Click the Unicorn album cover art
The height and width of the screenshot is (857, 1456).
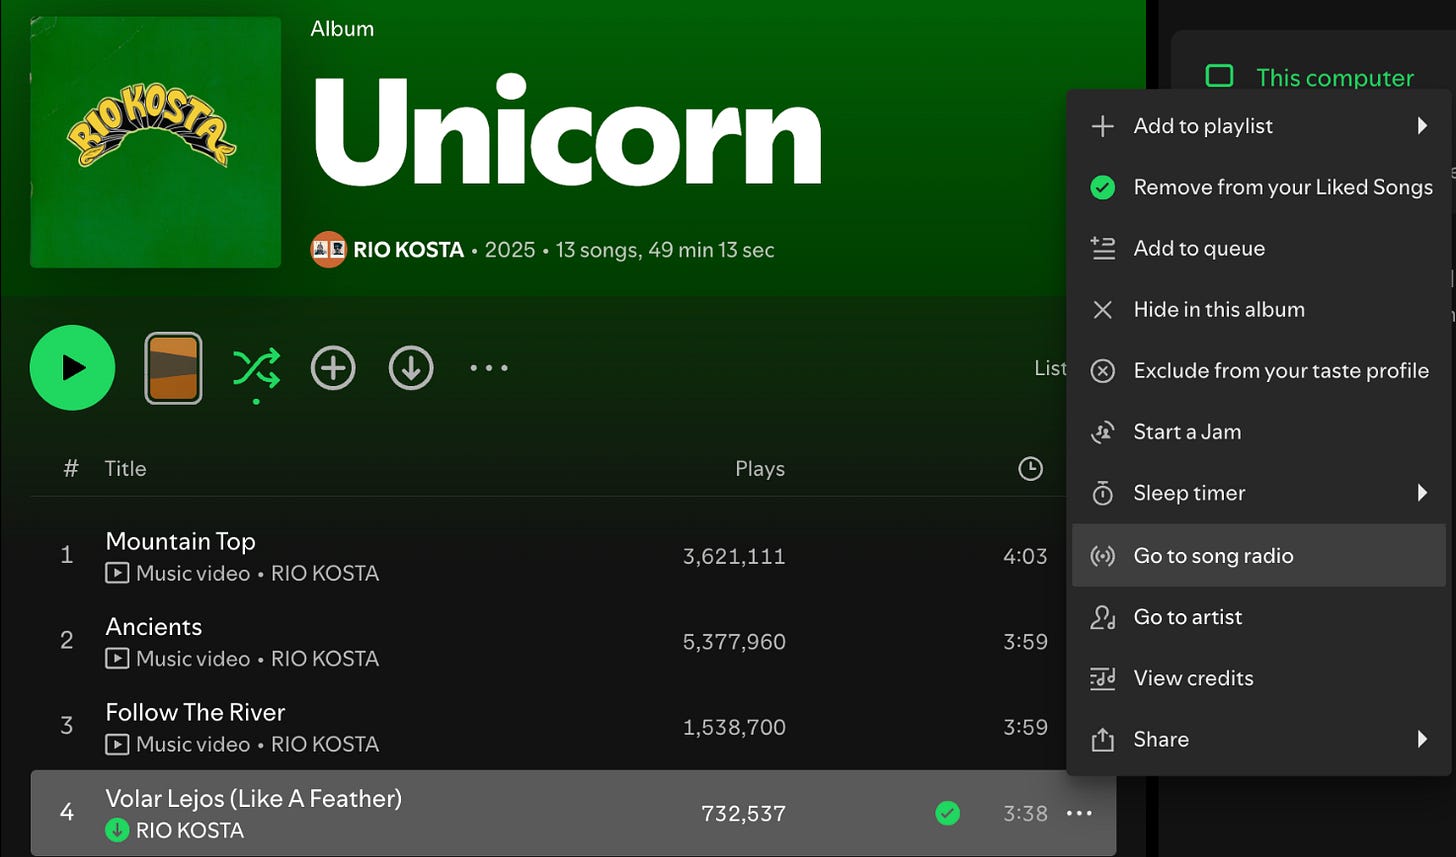pos(155,142)
